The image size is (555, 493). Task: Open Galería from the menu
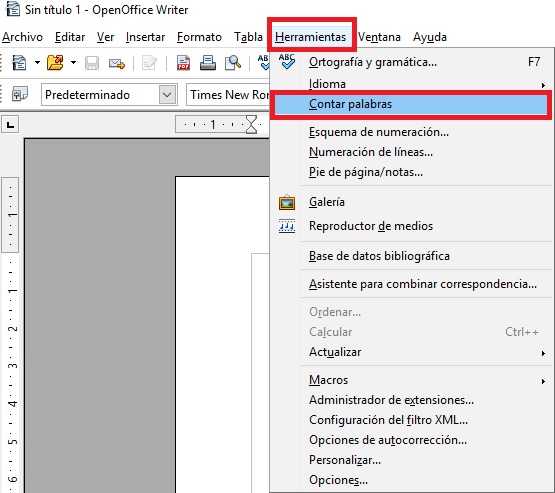411,202
